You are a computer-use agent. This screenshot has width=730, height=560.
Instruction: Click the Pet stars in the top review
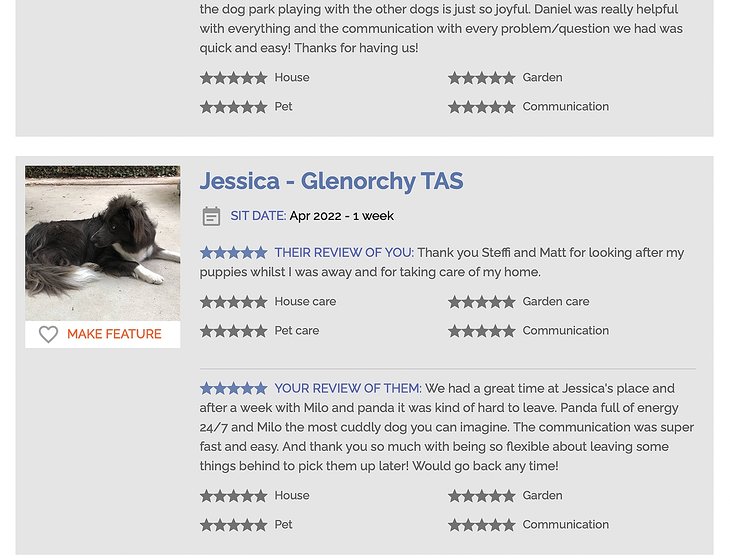point(233,107)
